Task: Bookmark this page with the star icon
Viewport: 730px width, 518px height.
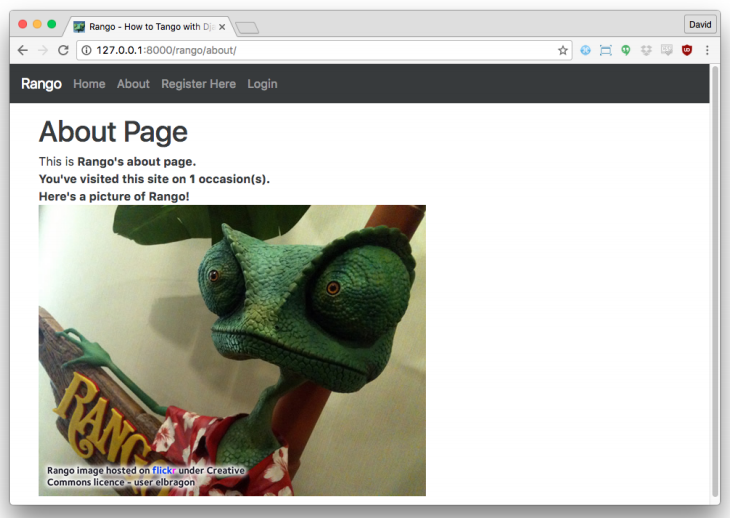Action: coord(562,50)
